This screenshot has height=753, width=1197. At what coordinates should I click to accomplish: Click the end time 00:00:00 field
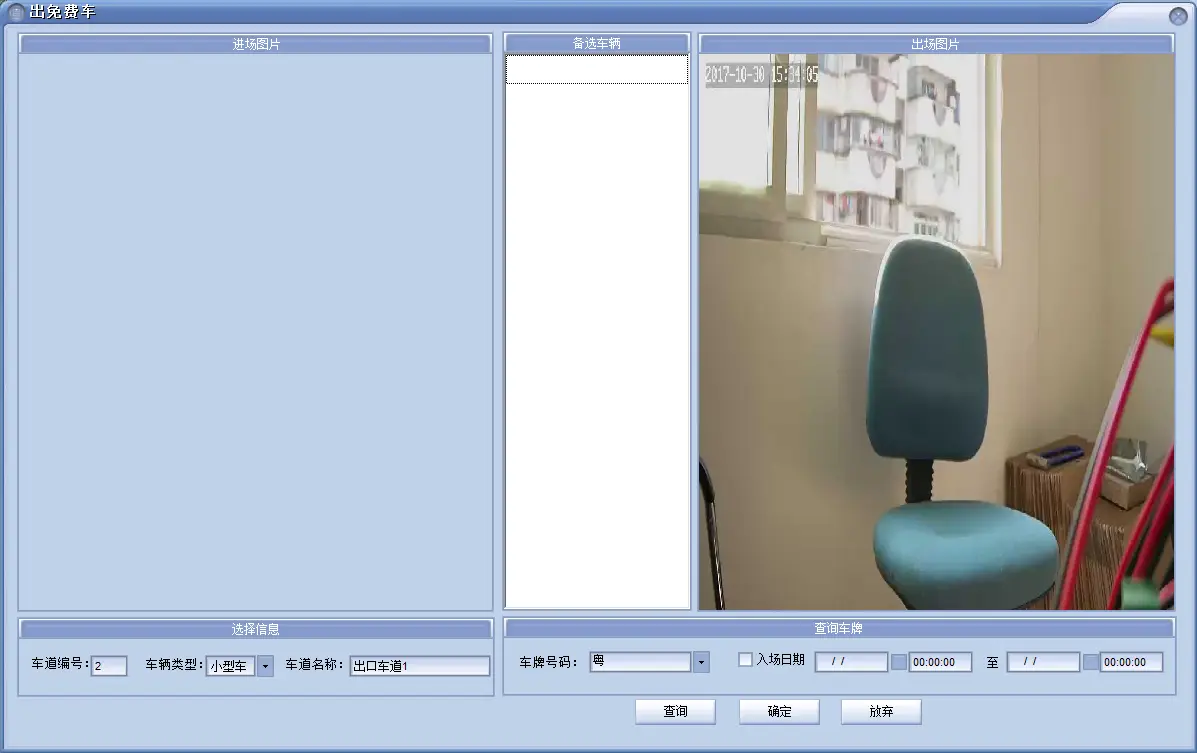pyautogui.click(x=1131, y=662)
